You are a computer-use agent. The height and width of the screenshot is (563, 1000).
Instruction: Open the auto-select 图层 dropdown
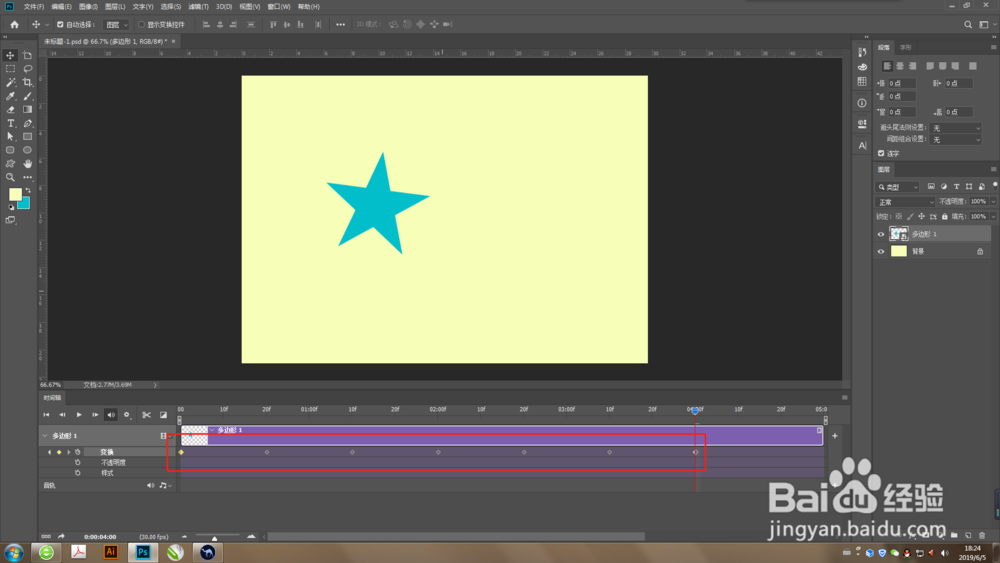(x=117, y=25)
